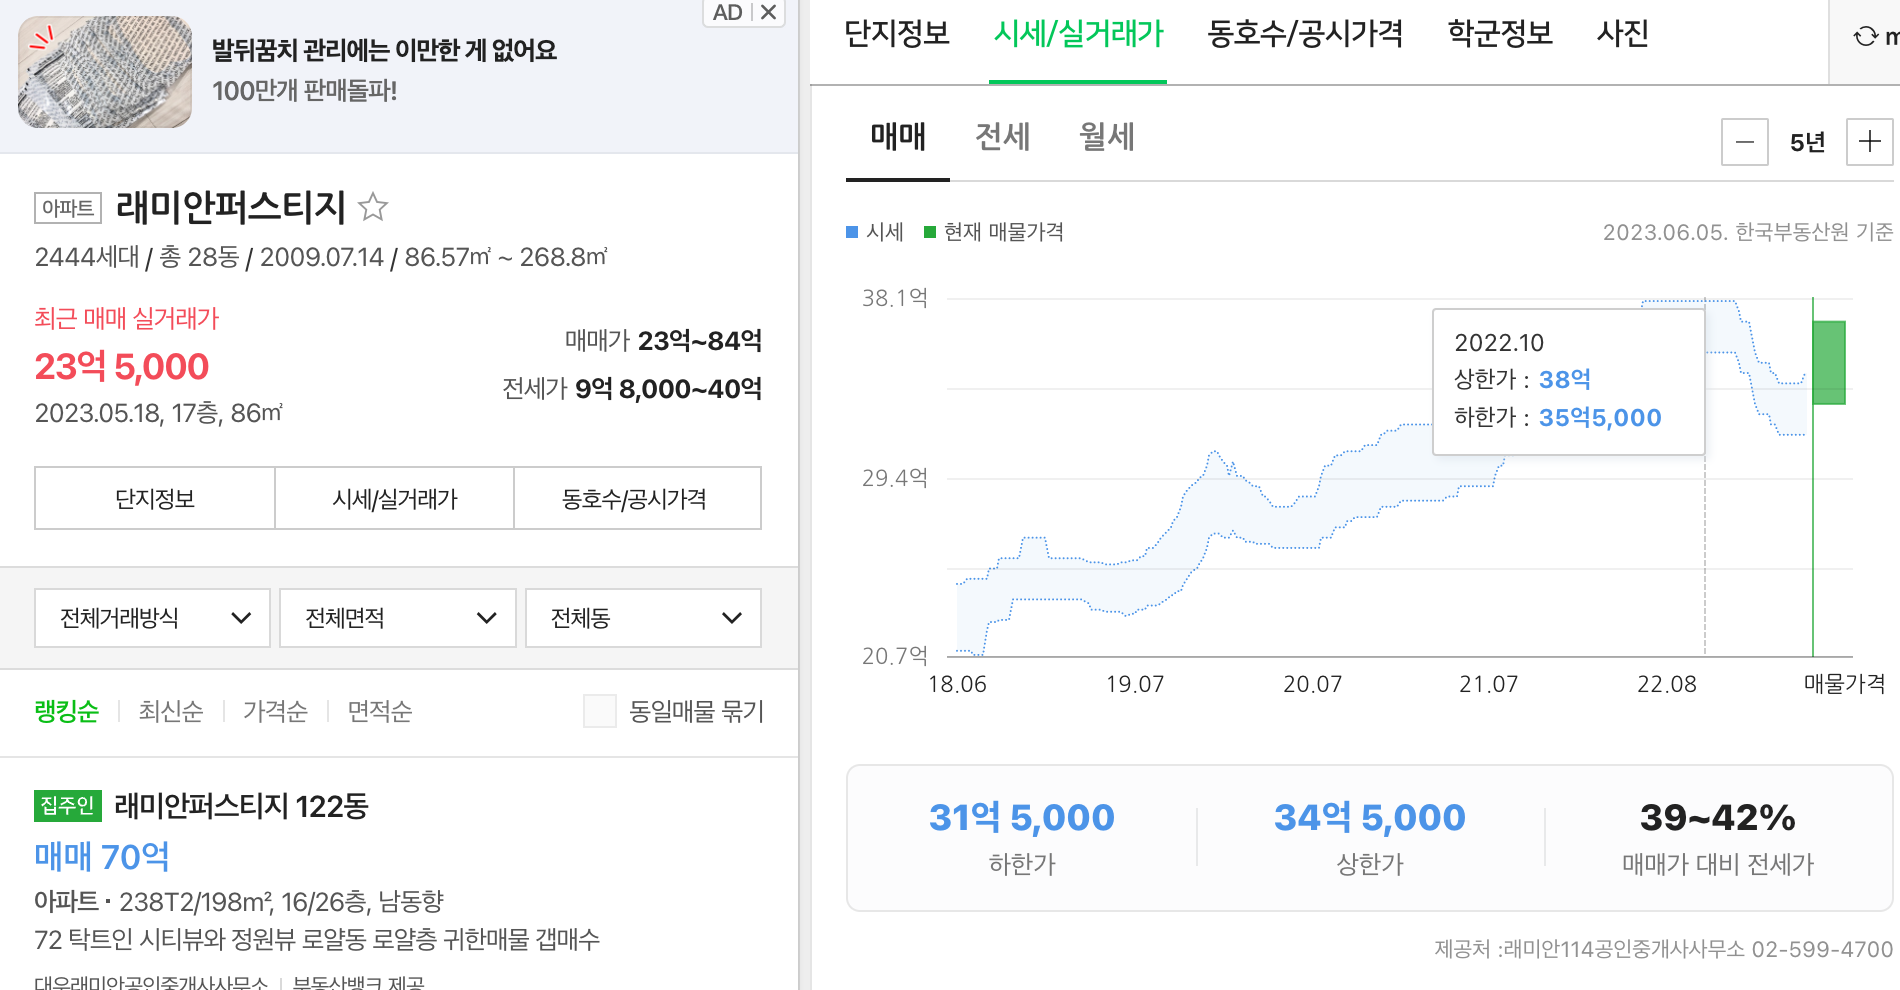Image resolution: width=1900 pixels, height=990 pixels.
Task: Open the 학군정보 tab
Action: coord(1500,34)
